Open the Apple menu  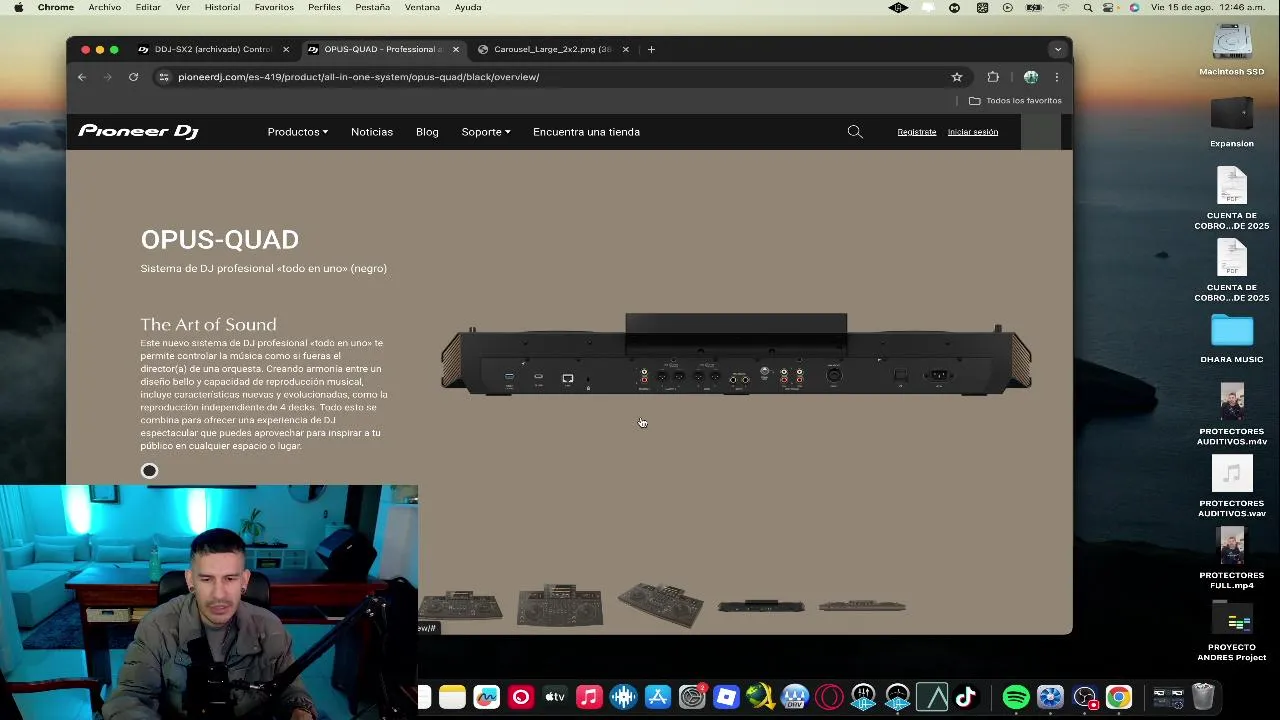pyautogui.click(x=18, y=7)
